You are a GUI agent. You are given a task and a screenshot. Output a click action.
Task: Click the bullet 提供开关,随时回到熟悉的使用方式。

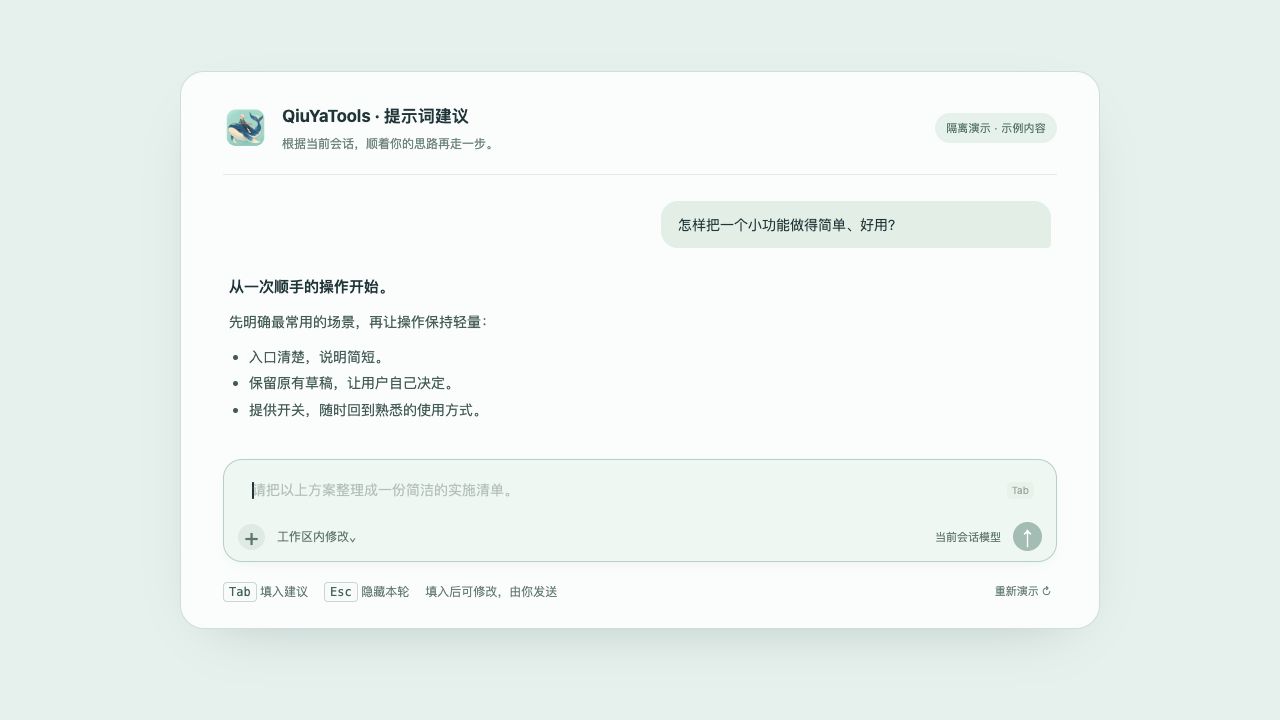point(366,410)
